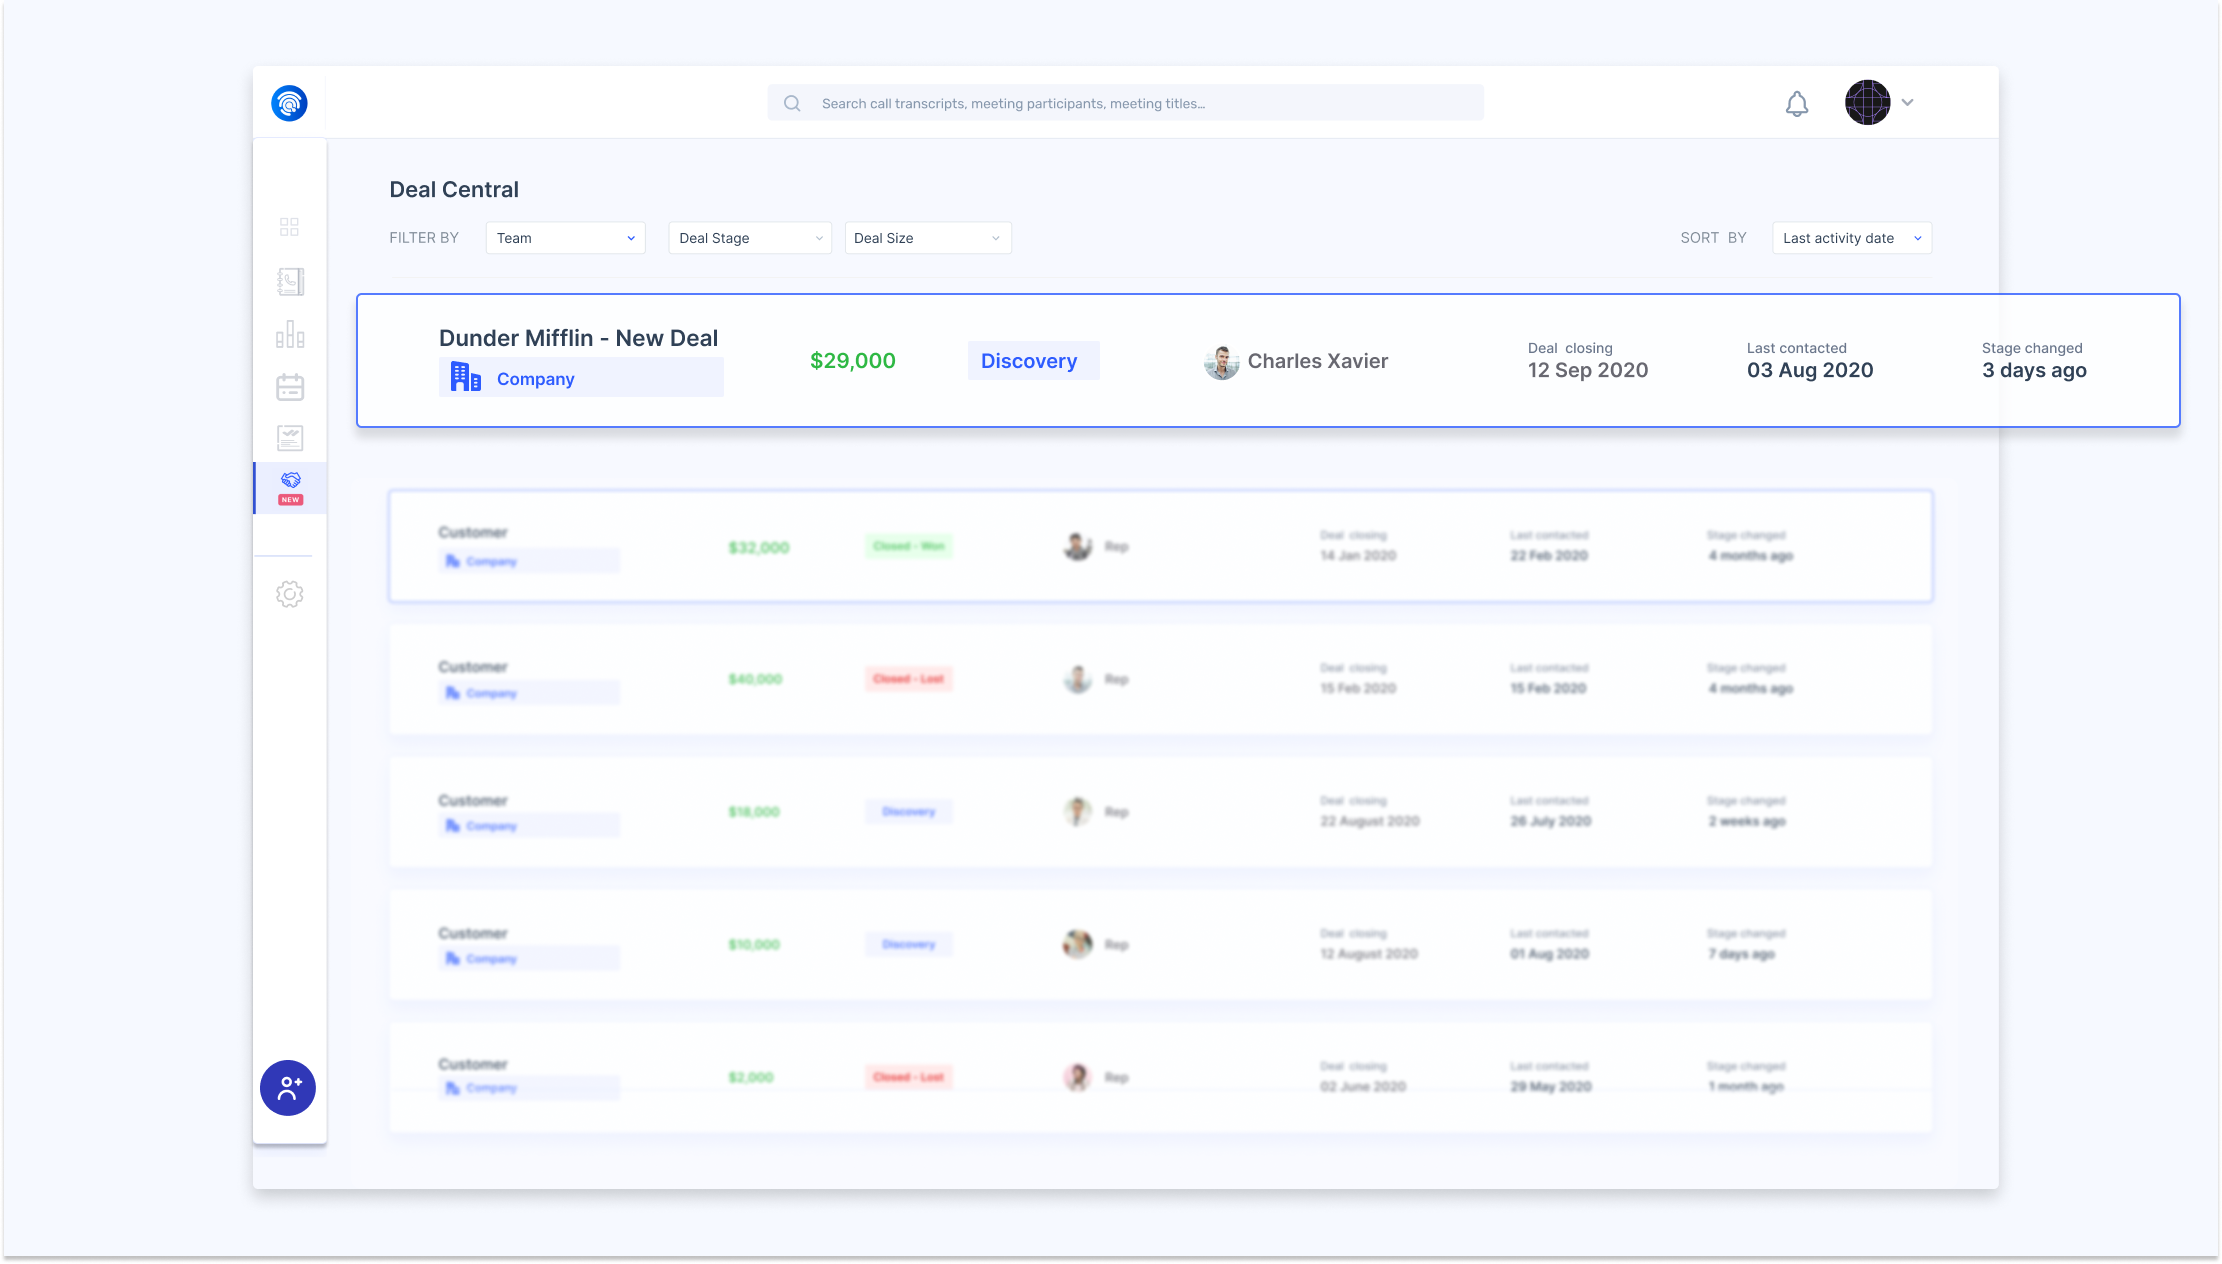Open the notifications bell
Image resolution: width=2222 pixels, height=1264 pixels.
1797,104
